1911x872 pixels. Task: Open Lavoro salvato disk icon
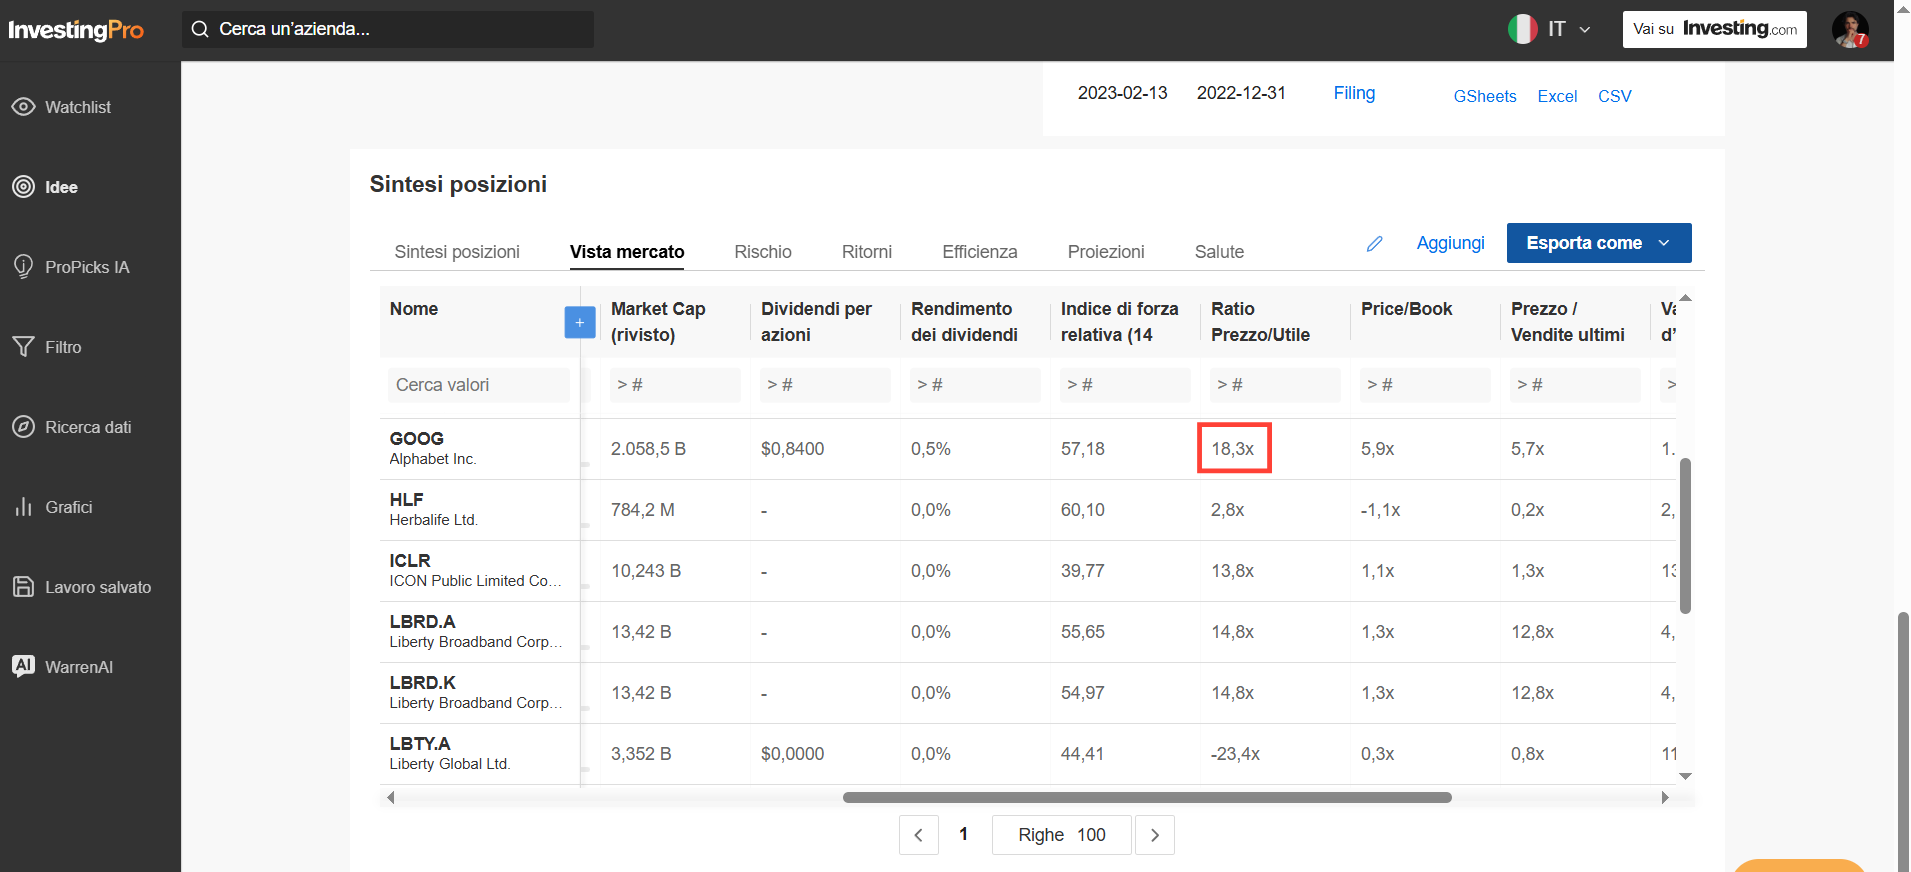(x=23, y=586)
